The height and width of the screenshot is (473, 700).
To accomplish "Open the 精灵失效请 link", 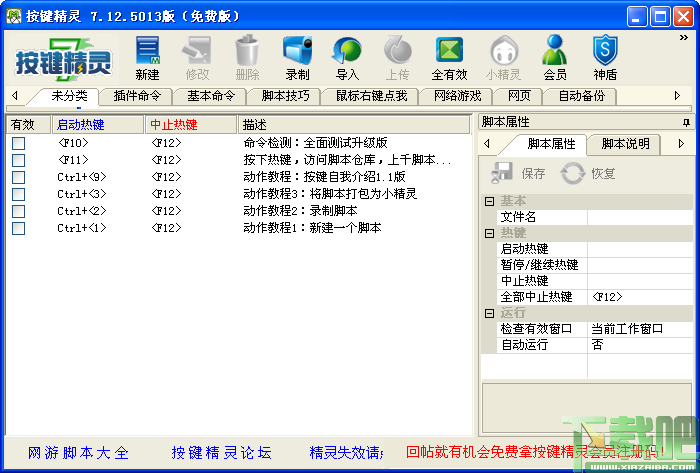I will [346, 453].
